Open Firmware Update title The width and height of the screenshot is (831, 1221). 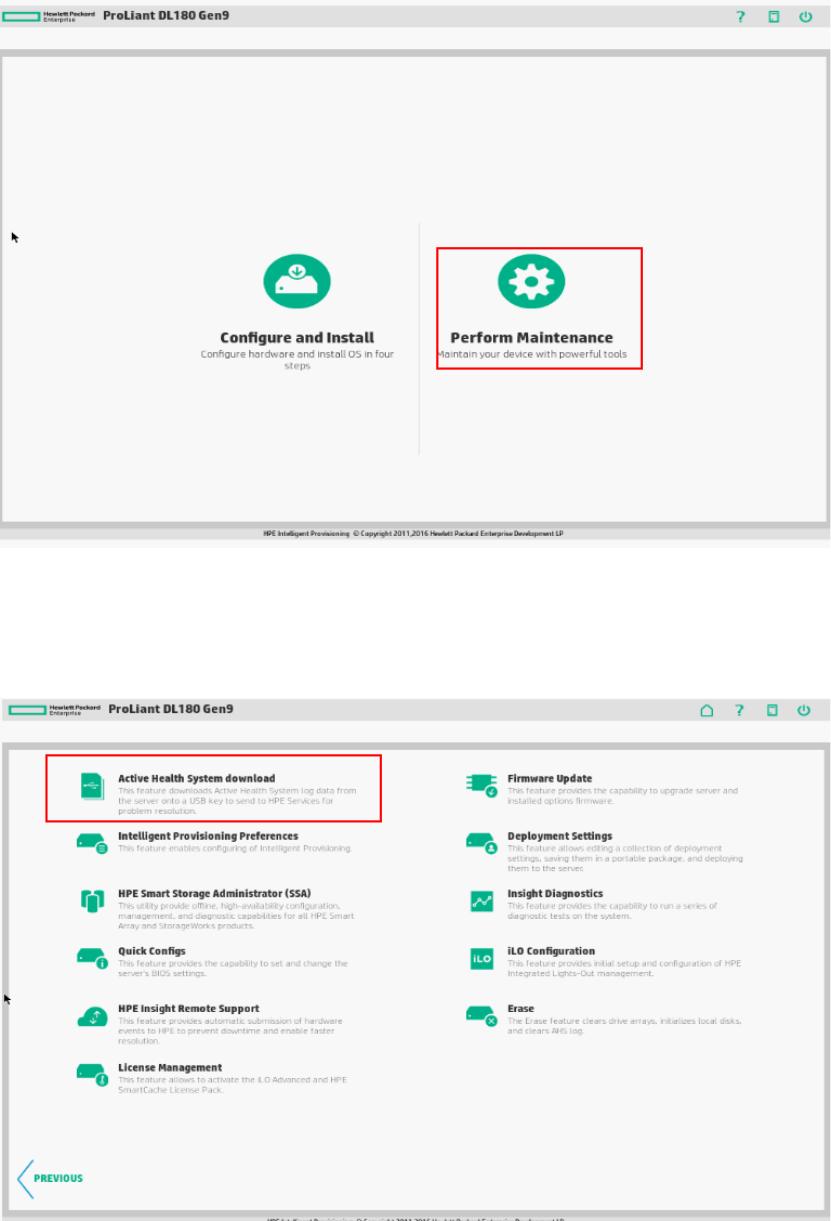[550, 778]
